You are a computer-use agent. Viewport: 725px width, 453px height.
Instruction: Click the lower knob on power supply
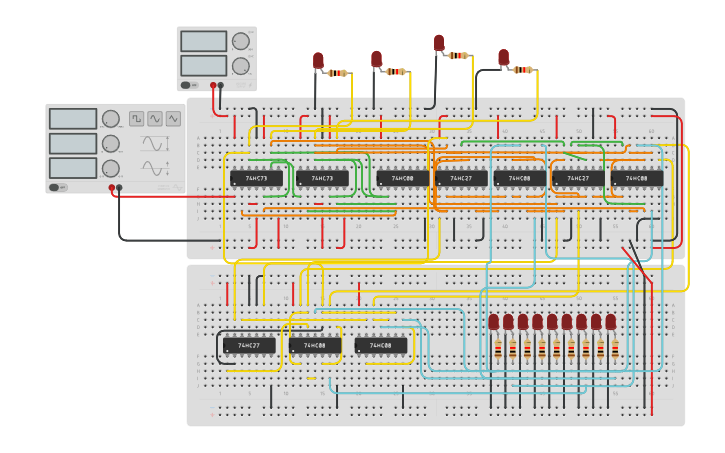(x=240, y=66)
